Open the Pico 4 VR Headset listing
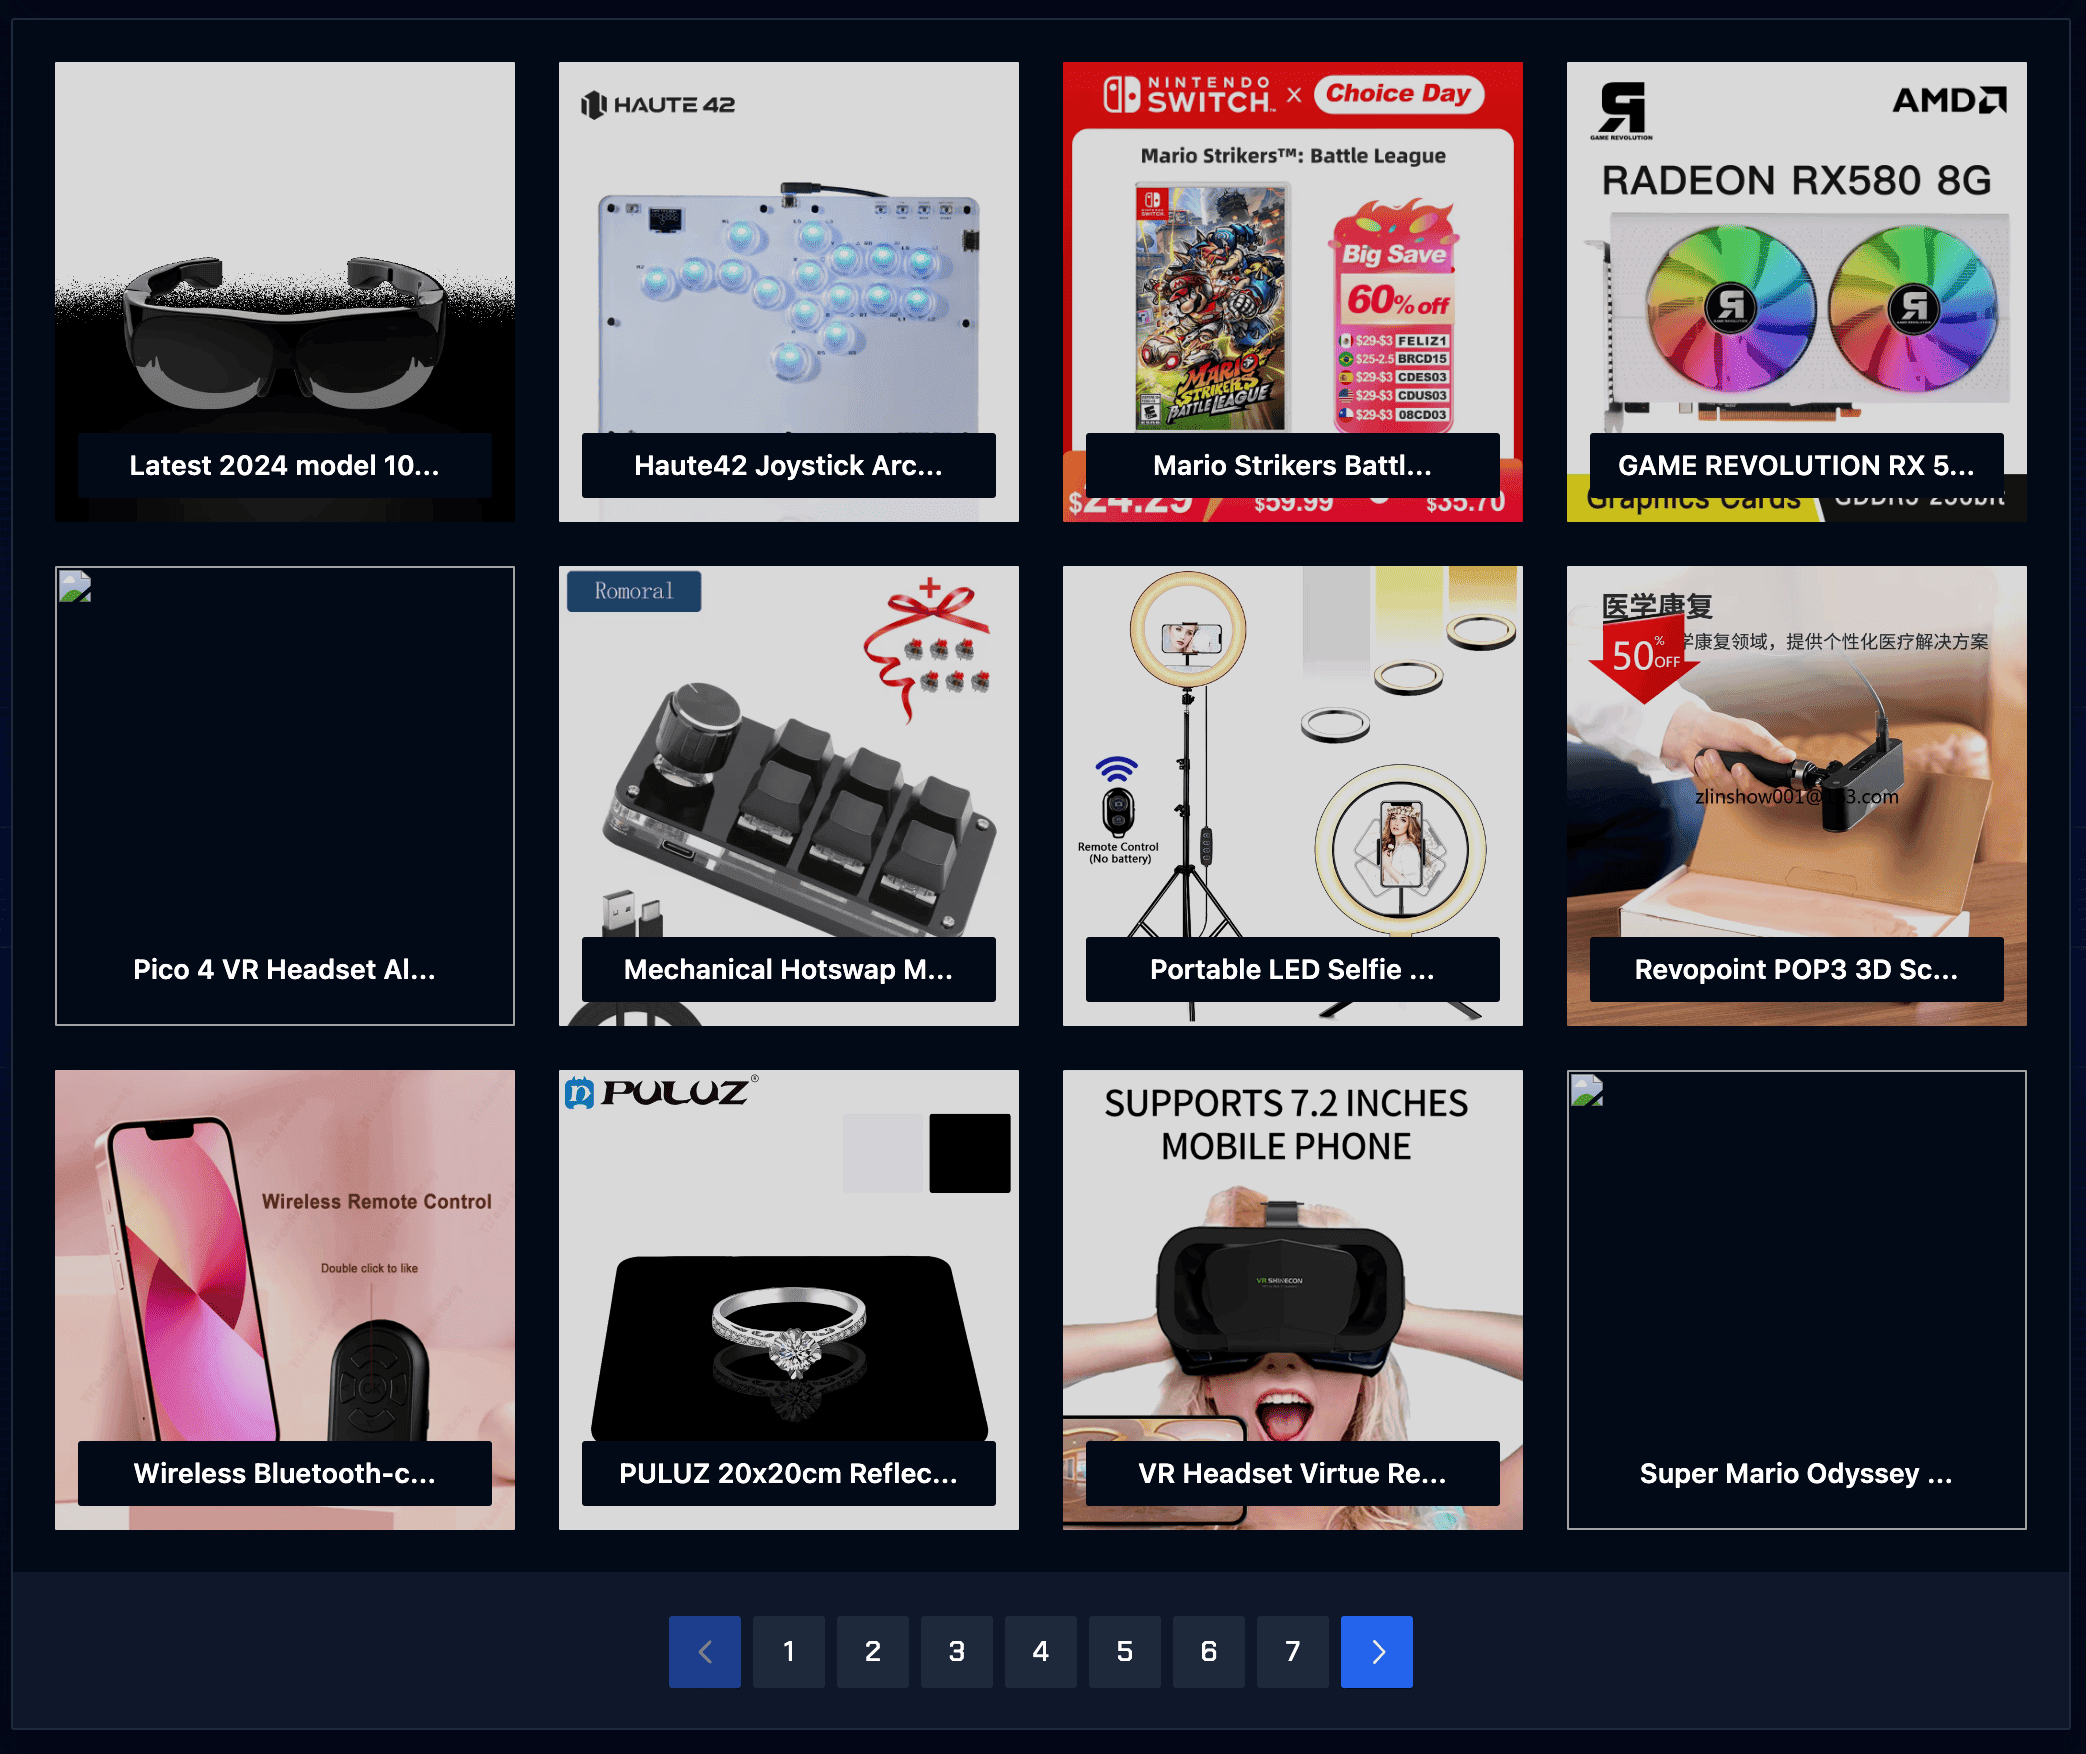2086x1754 pixels. (284, 793)
